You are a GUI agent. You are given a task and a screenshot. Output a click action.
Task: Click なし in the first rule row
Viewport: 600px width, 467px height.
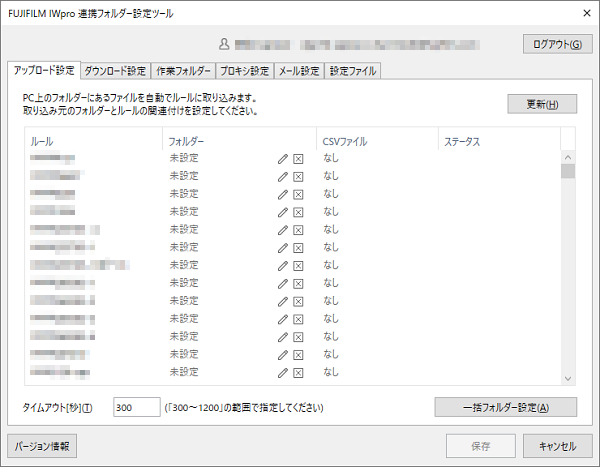[x=331, y=158]
